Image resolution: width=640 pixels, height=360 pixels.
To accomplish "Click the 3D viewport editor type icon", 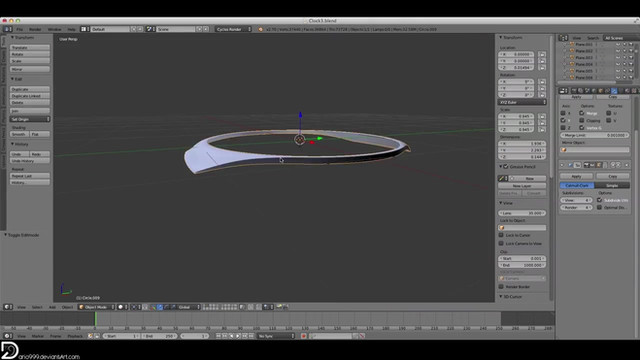I will [x=7, y=307].
